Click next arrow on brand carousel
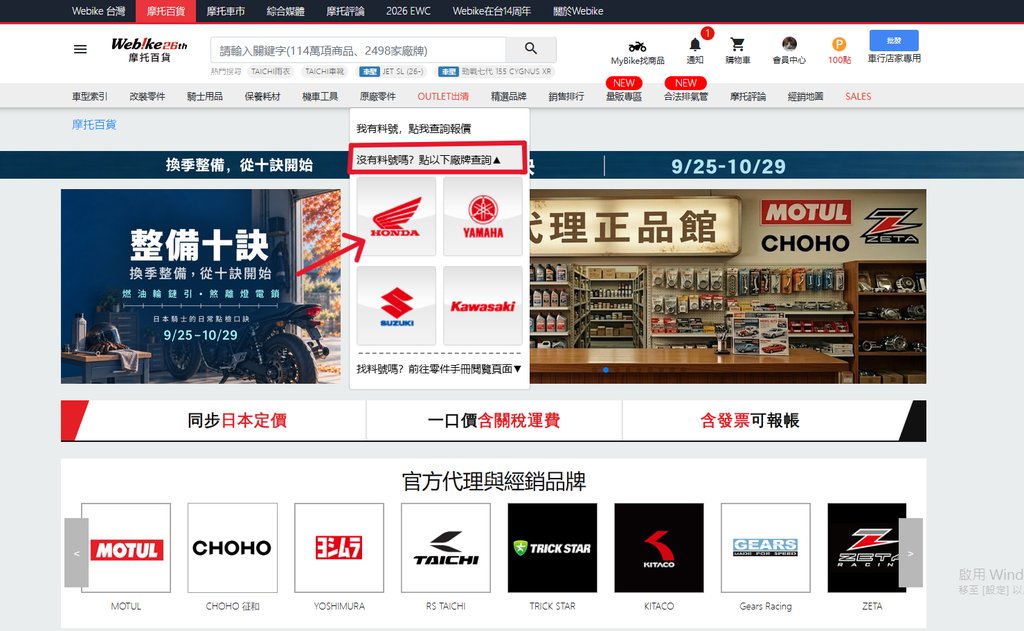The image size is (1024, 631). (x=910, y=553)
